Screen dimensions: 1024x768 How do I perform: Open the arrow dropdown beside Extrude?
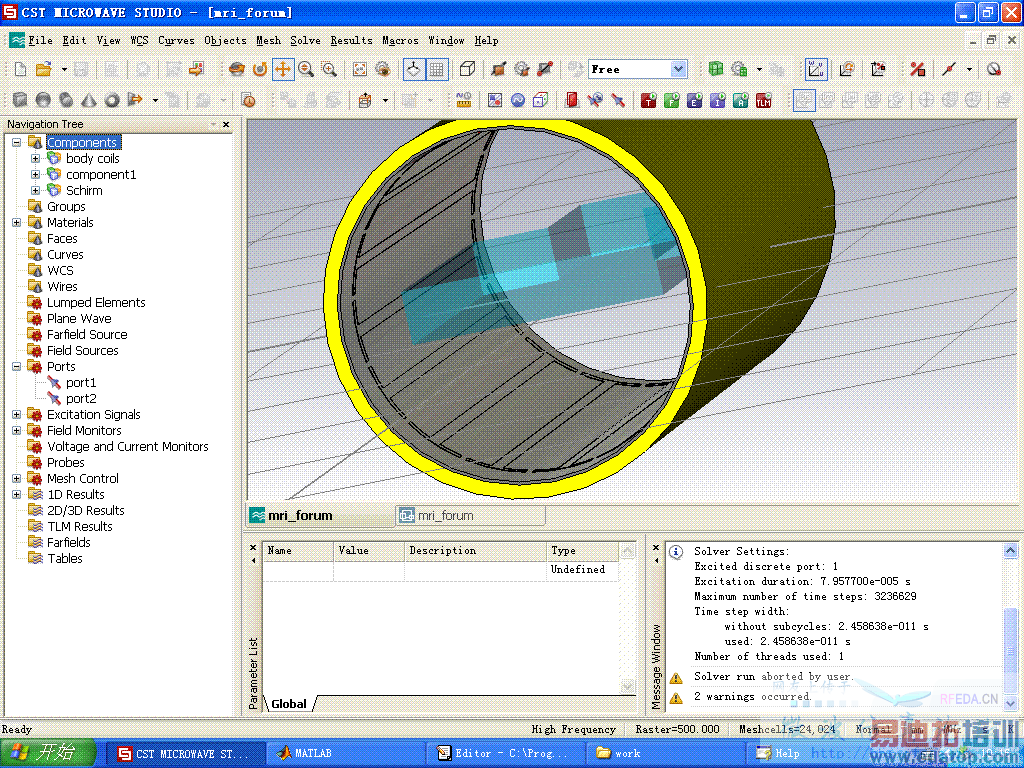[155, 100]
